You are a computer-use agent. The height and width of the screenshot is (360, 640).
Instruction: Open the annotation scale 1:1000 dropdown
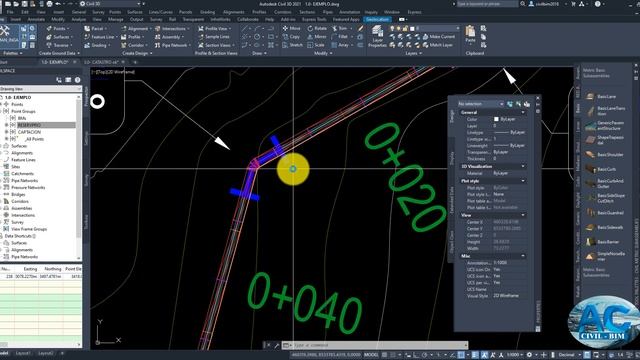coord(515,355)
